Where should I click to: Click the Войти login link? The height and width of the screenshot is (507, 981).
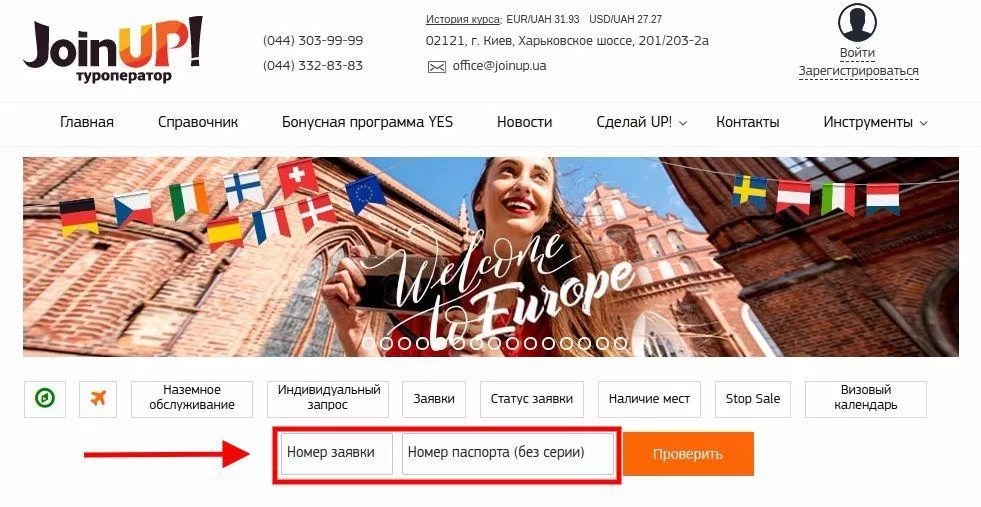pyautogui.click(x=857, y=53)
